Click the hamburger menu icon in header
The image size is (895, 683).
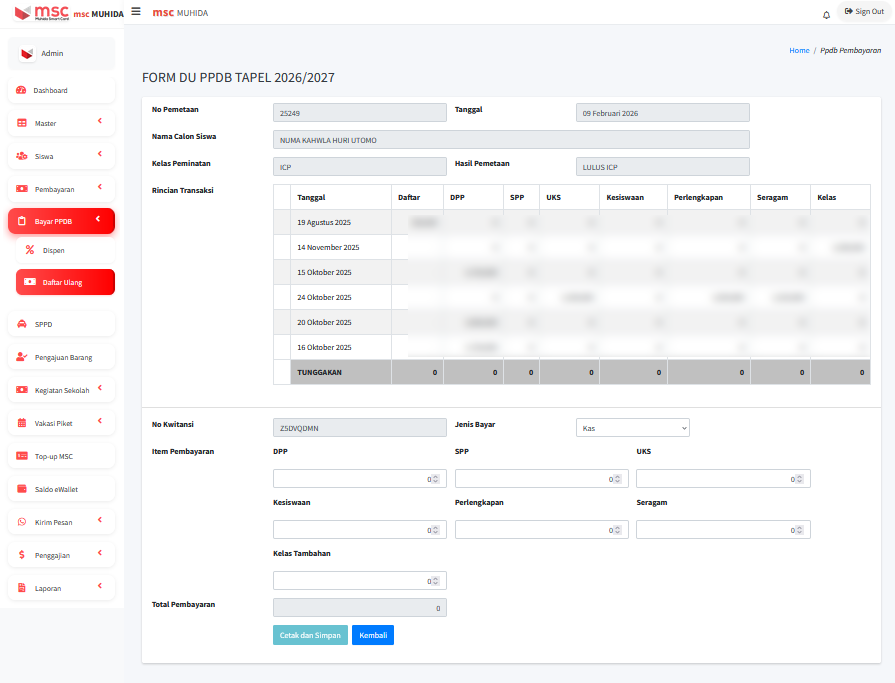coord(136,11)
